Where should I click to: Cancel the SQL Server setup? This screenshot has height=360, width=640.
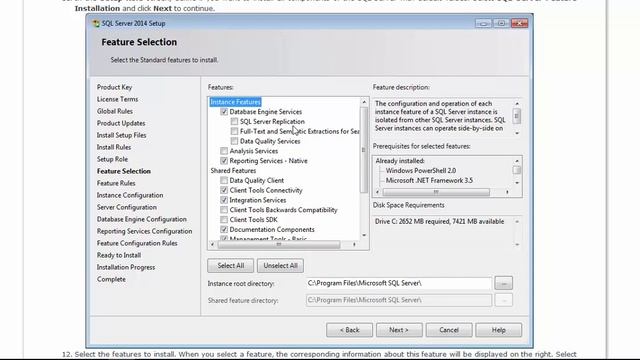tap(449, 330)
